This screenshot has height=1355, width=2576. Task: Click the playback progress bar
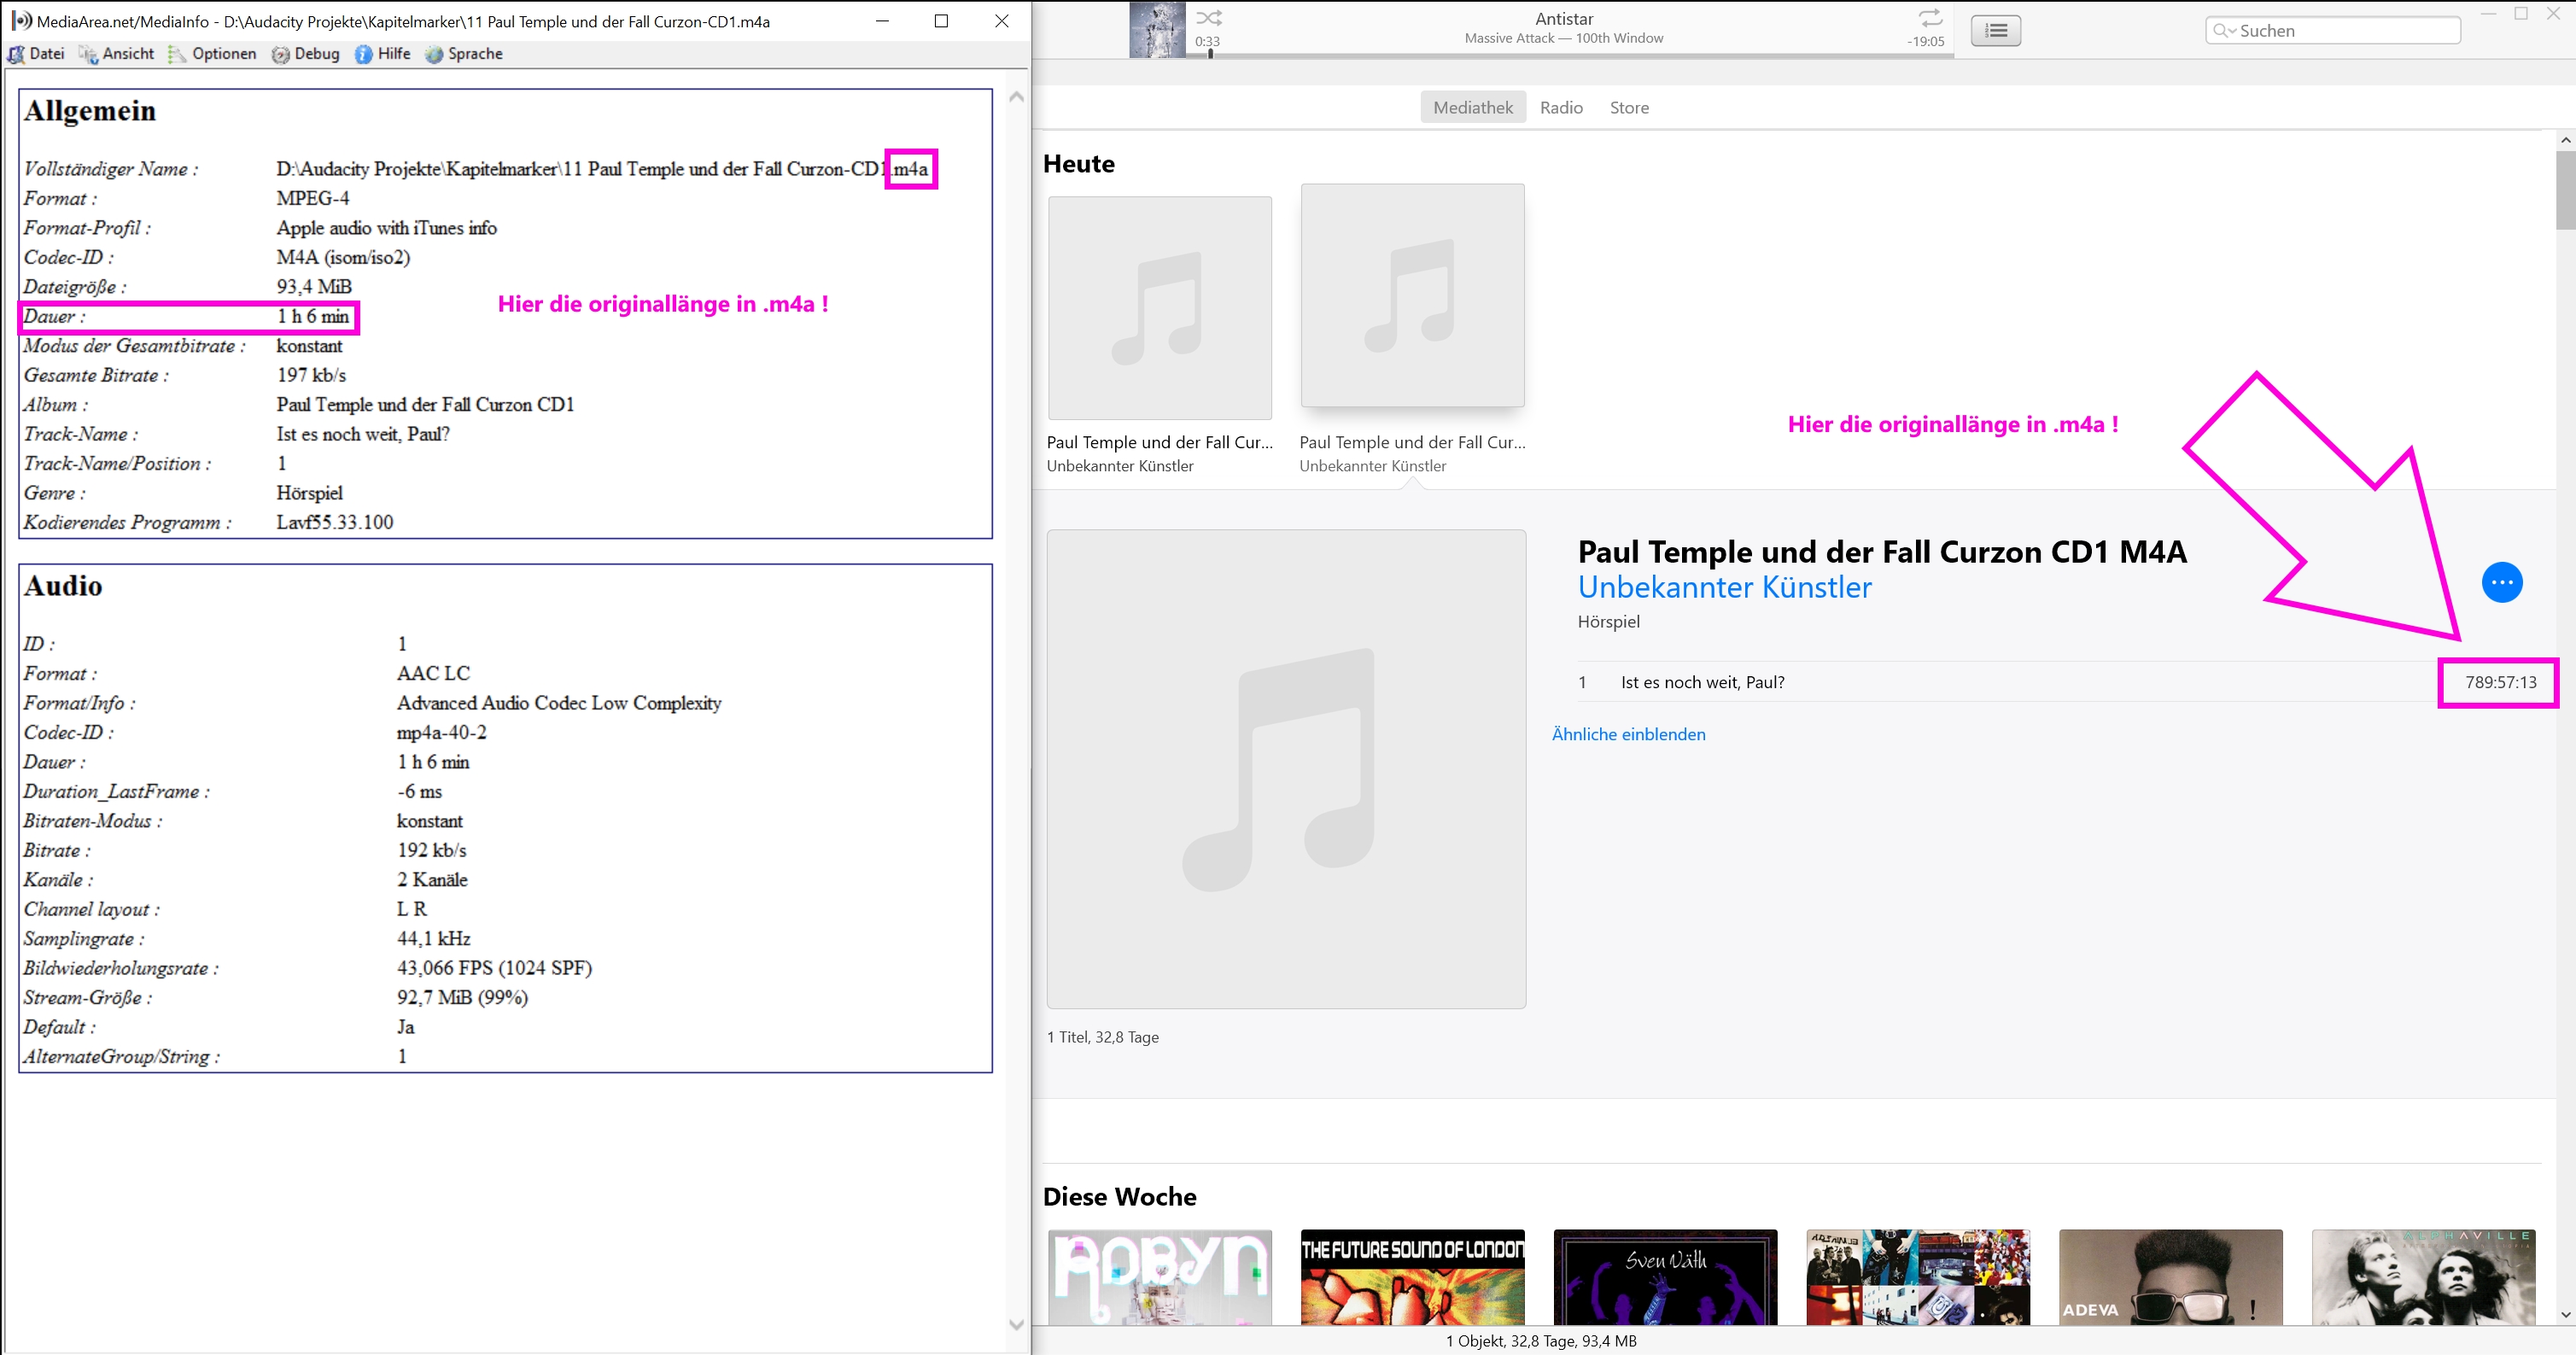click(1570, 55)
